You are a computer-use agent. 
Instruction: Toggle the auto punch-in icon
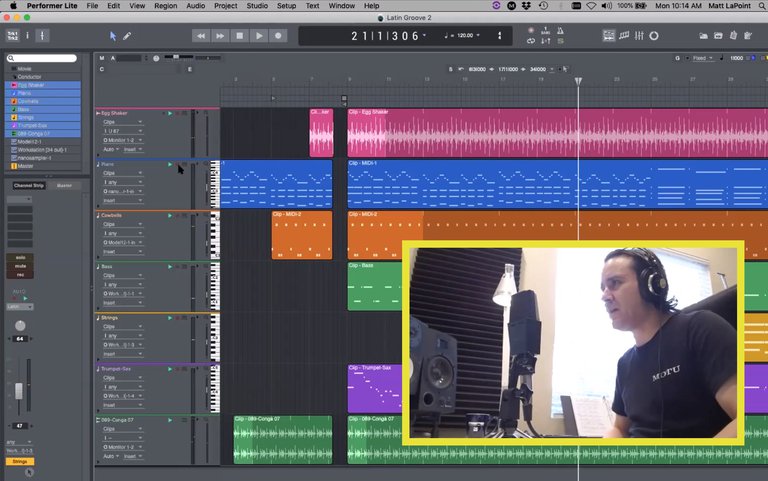[546, 41]
